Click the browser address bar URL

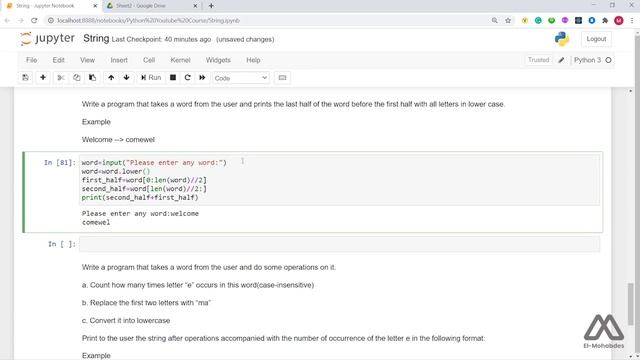(148, 20)
